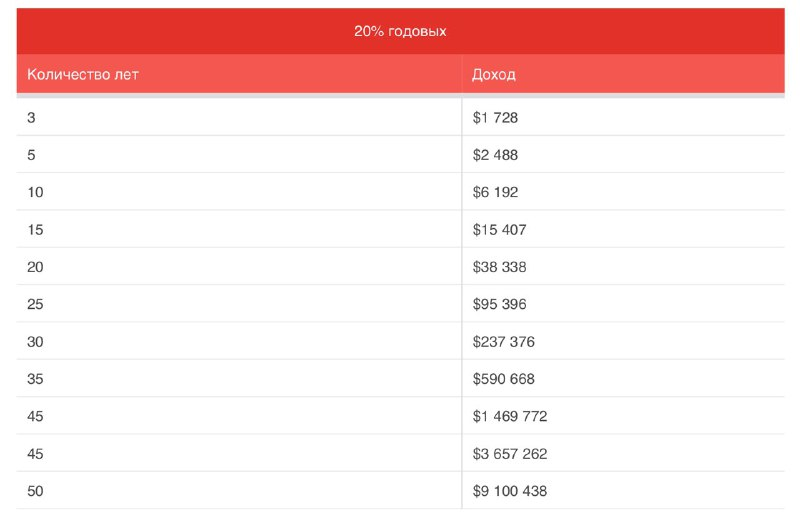Select the $2 488 income value
This screenshot has height=524, width=800.
496,155
